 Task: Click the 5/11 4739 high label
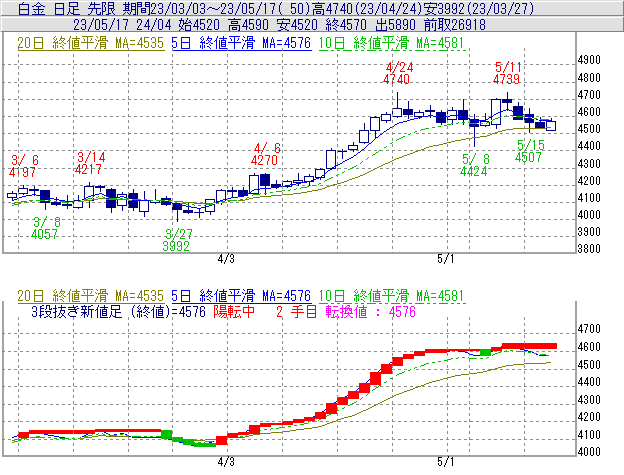click(507, 73)
